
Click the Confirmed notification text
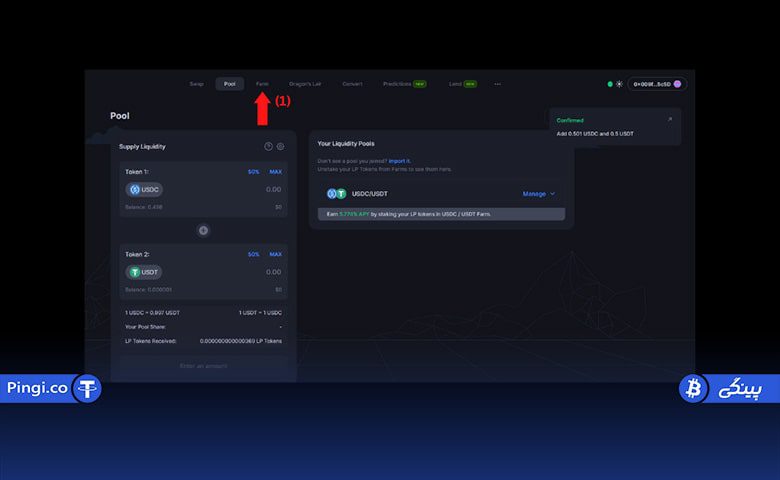pyautogui.click(x=570, y=120)
